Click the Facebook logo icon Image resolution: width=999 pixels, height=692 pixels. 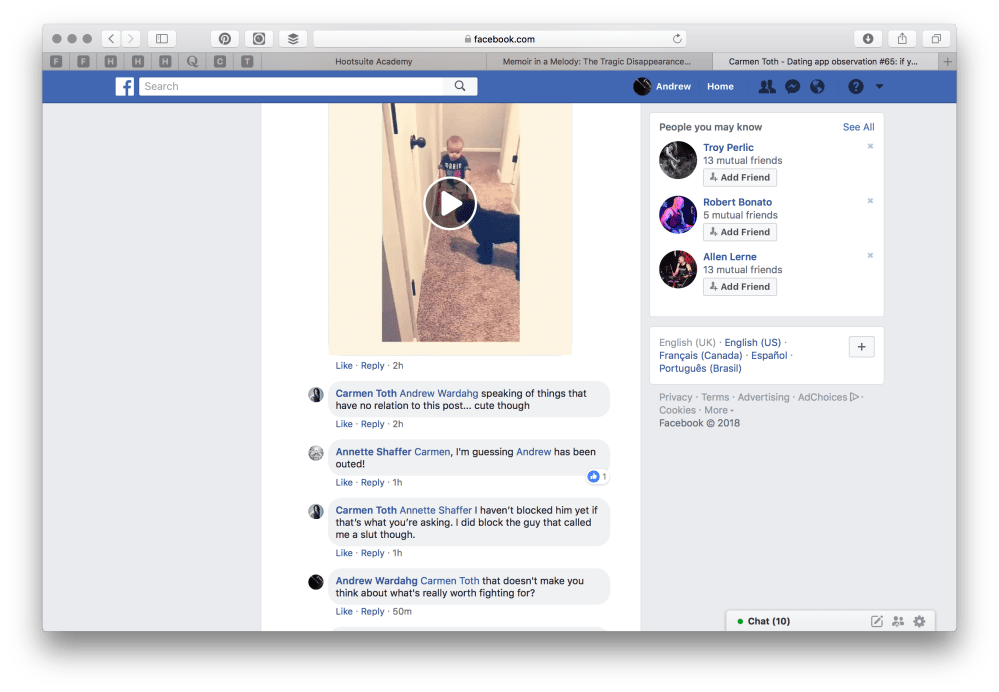125,87
